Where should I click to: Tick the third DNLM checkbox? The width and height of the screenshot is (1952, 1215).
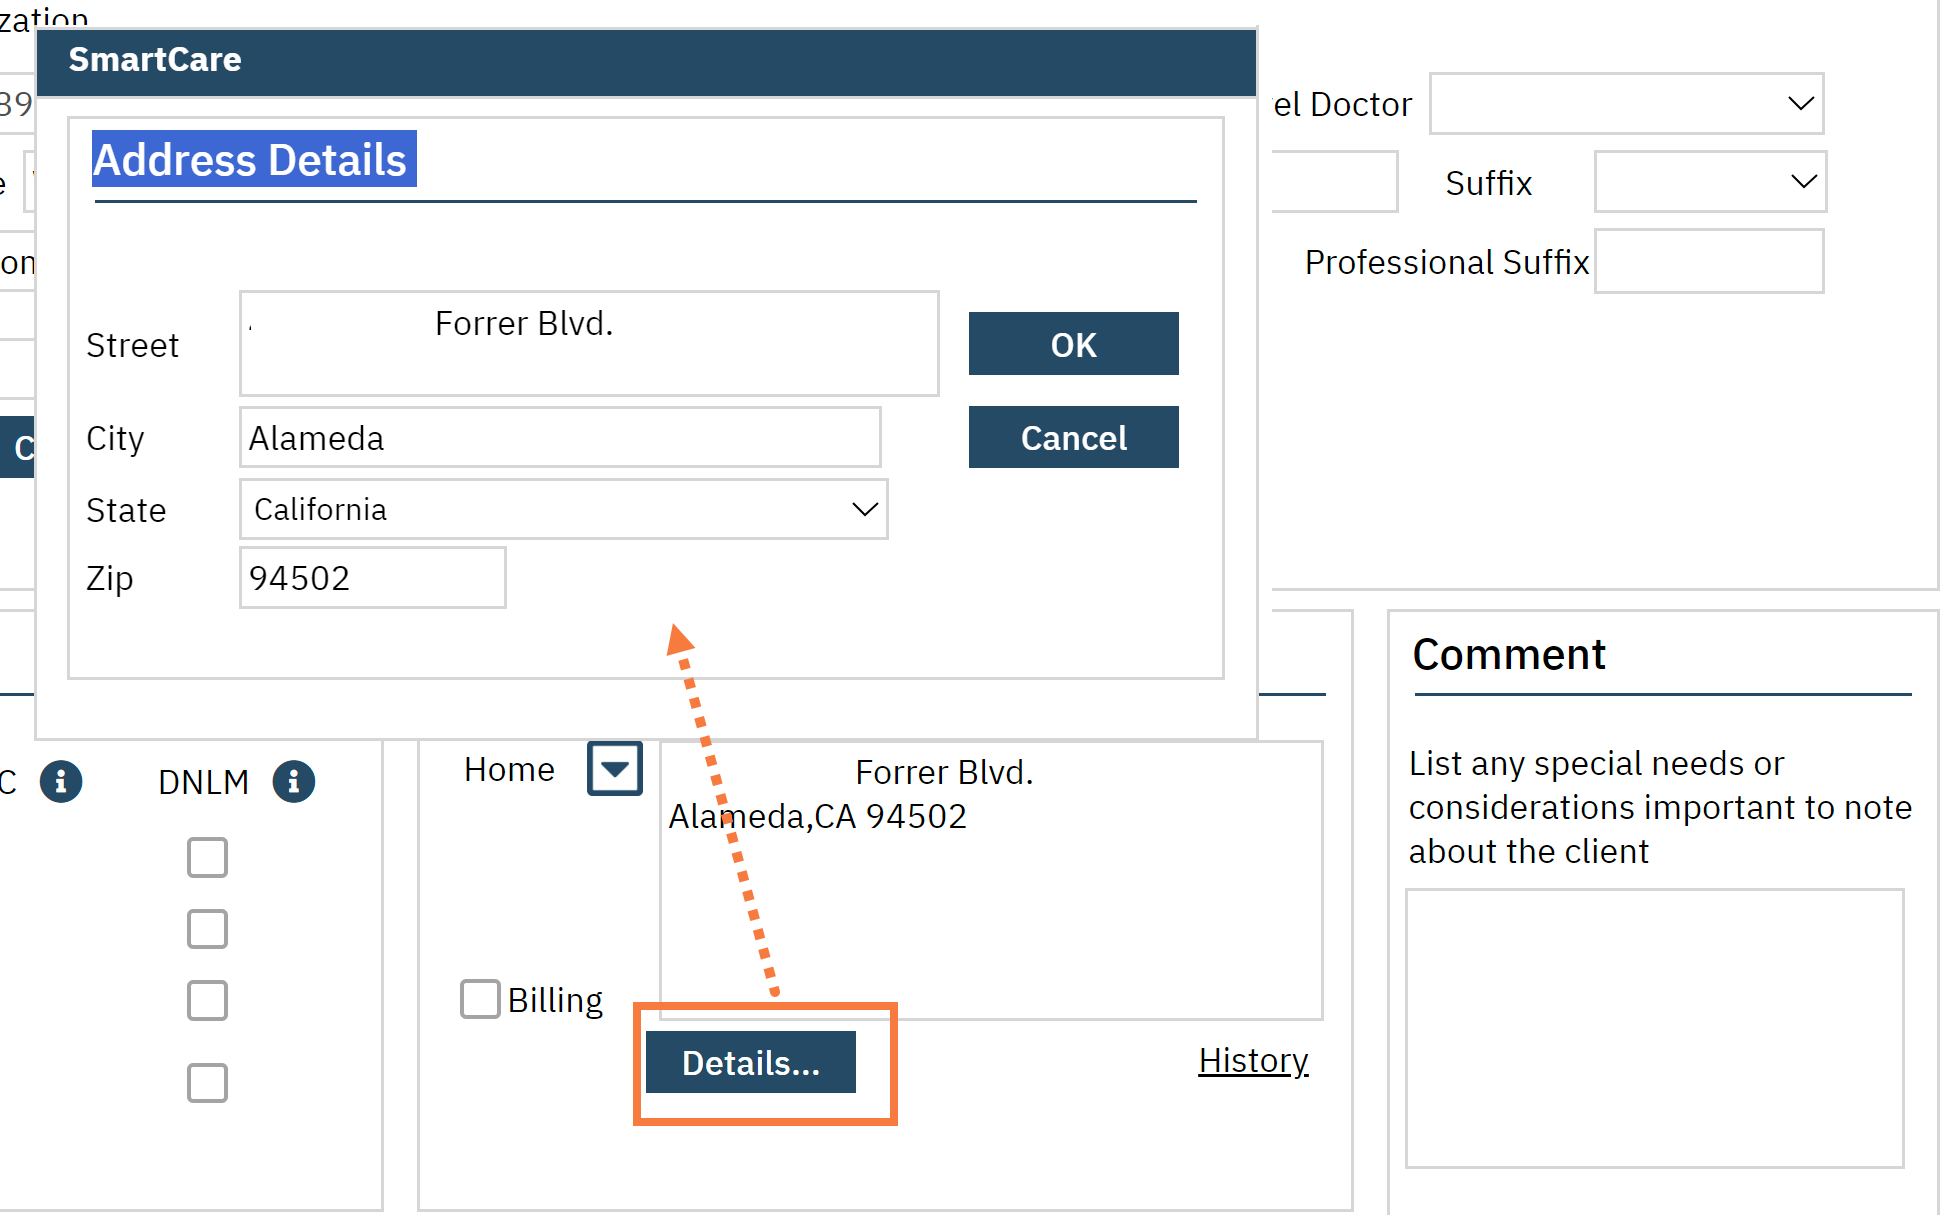click(x=207, y=1000)
